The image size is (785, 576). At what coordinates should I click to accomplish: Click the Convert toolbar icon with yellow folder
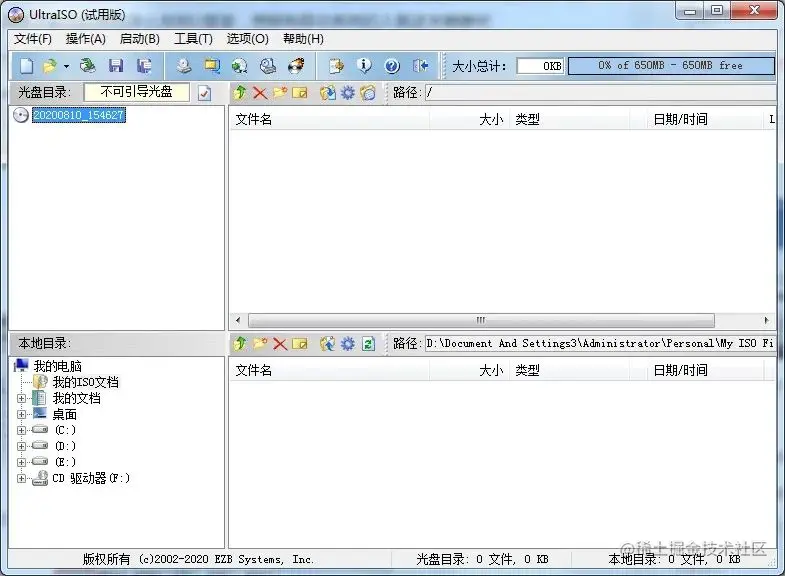(x=212, y=66)
